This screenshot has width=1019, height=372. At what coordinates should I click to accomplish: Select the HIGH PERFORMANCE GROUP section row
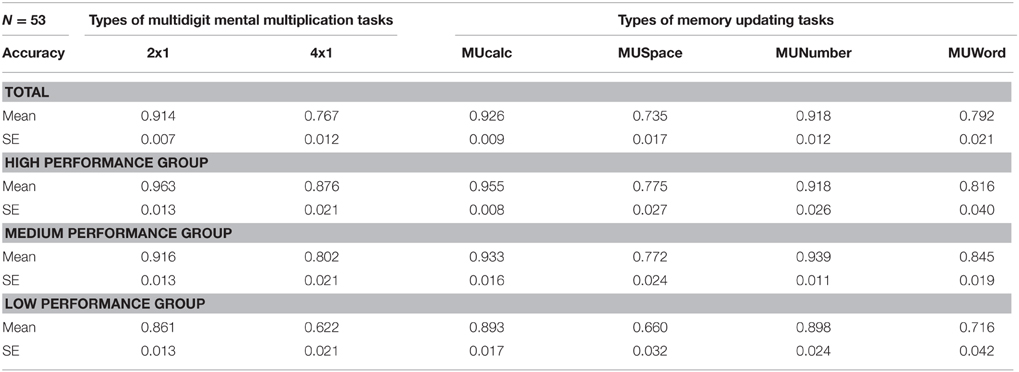coord(507,163)
